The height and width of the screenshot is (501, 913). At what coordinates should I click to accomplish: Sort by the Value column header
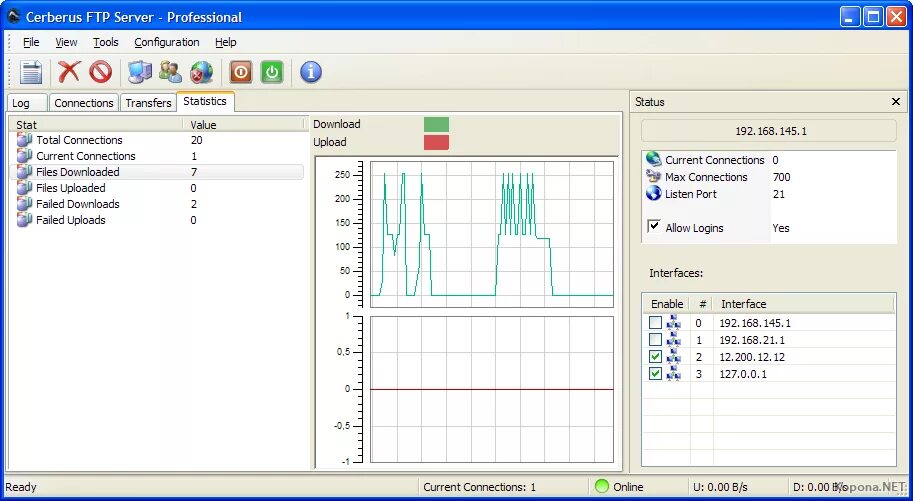coord(244,124)
